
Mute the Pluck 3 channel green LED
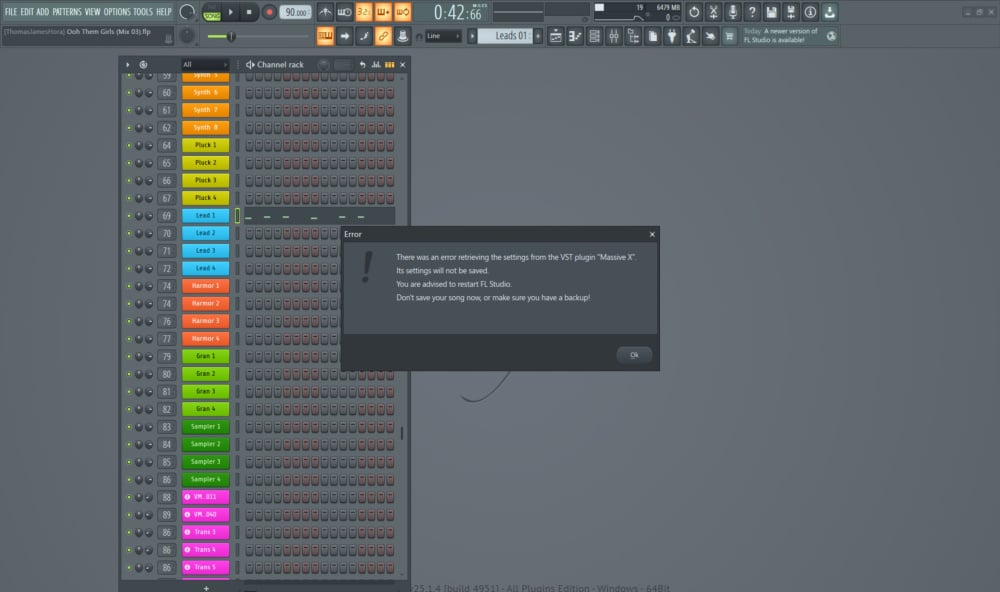pyautogui.click(x=129, y=181)
